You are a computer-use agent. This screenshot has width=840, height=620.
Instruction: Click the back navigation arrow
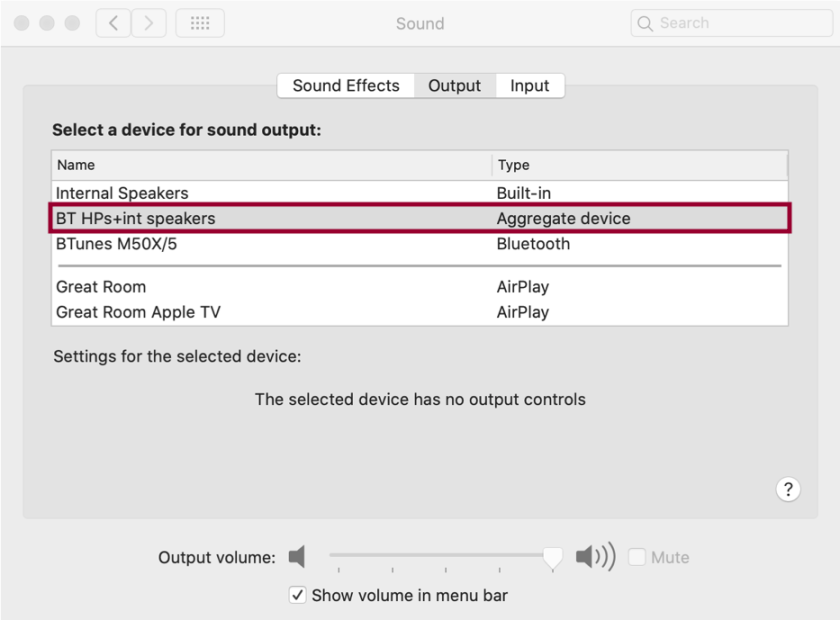(113, 23)
